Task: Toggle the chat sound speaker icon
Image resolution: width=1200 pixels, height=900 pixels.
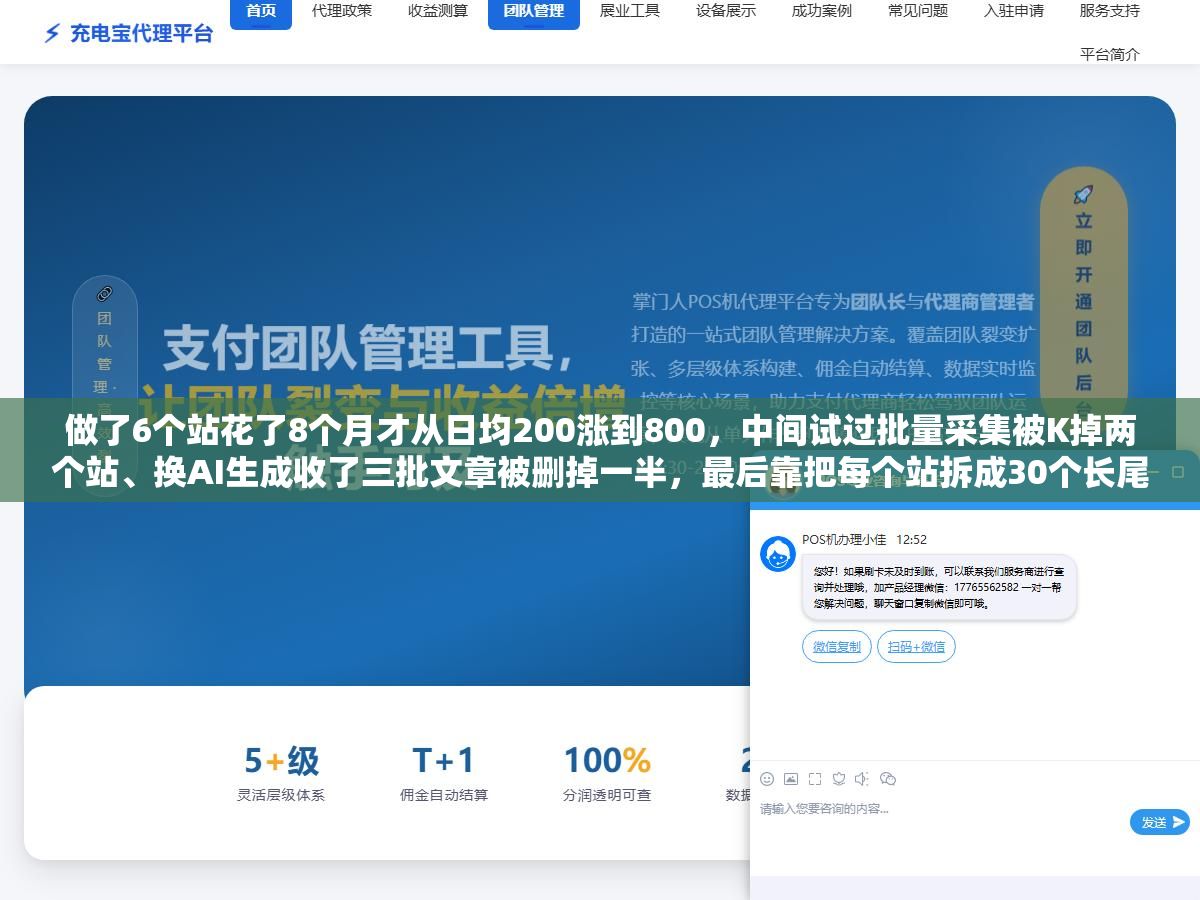Action: click(x=862, y=779)
